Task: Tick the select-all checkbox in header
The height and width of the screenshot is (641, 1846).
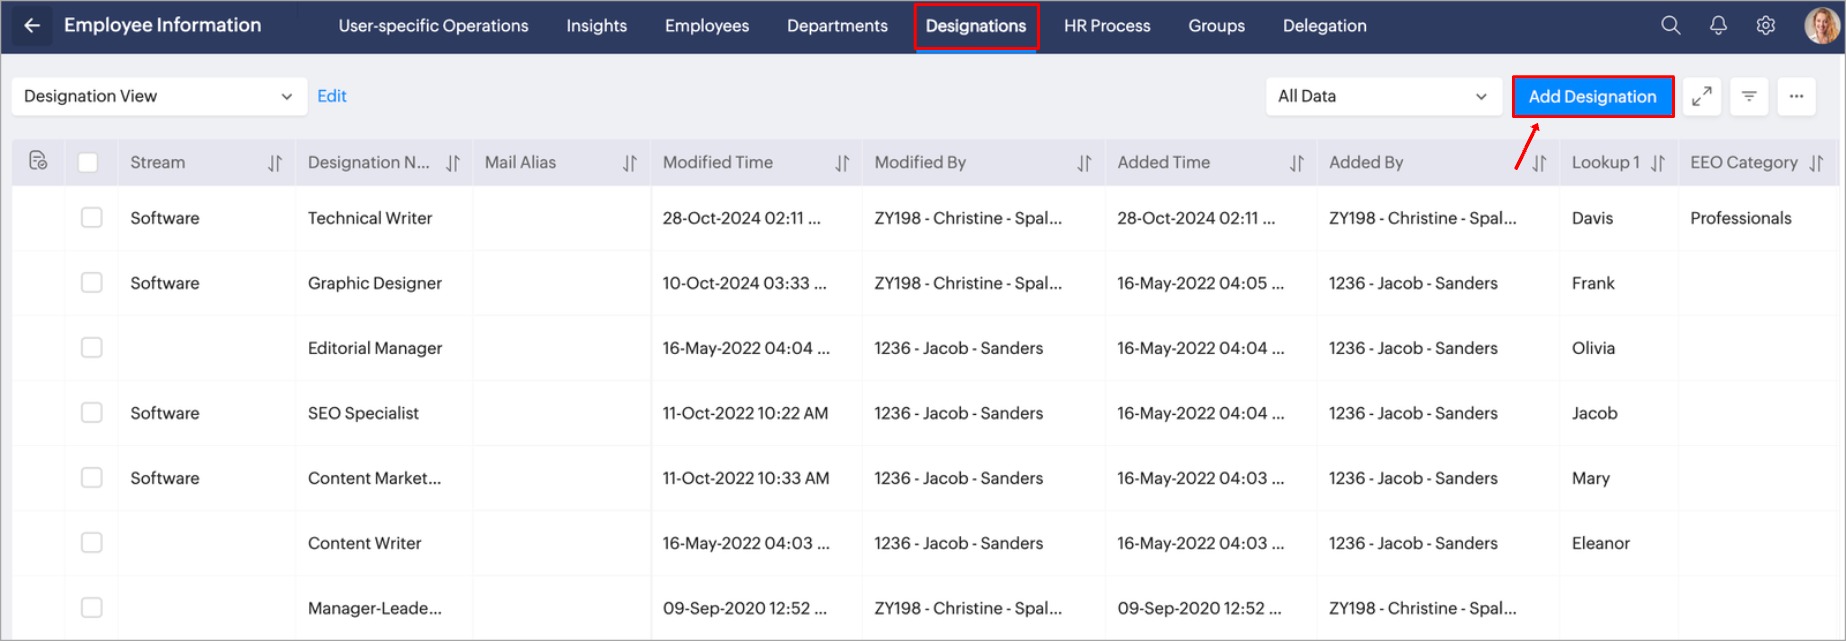Action: pyautogui.click(x=88, y=162)
